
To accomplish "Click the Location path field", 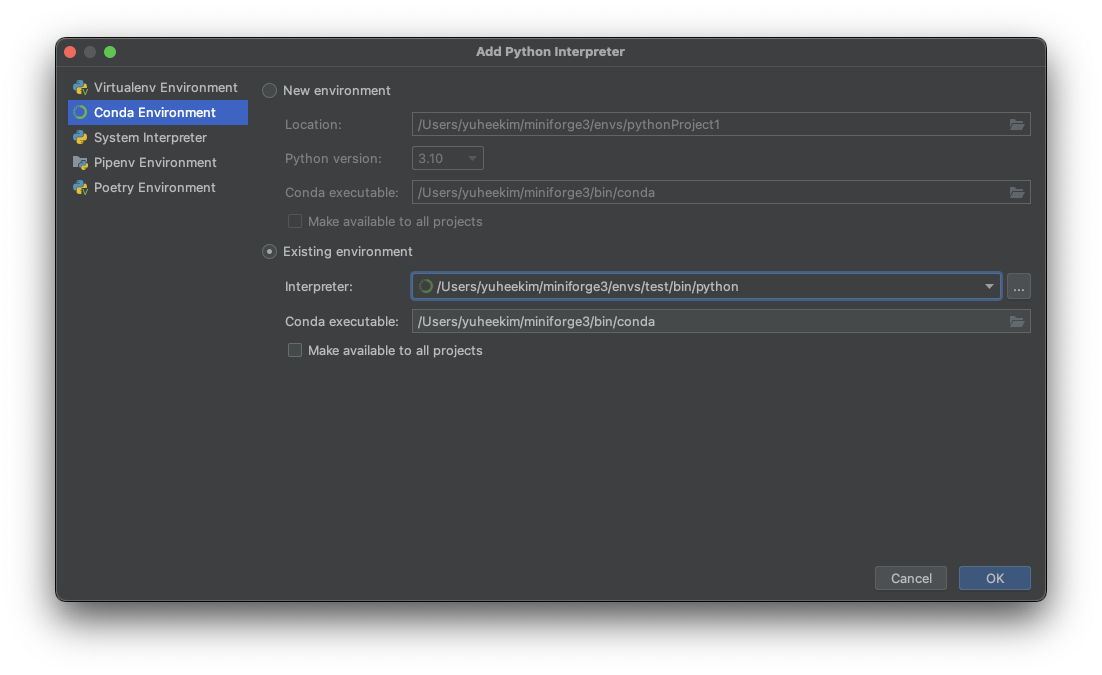I will pyautogui.click(x=721, y=124).
